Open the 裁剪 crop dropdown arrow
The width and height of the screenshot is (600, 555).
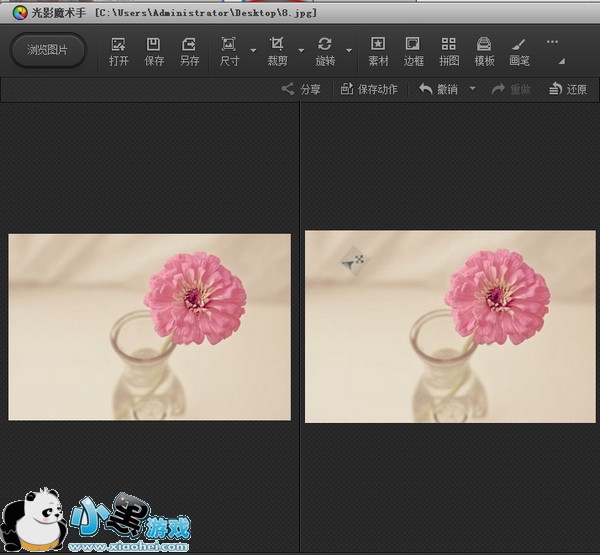[301, 50]
